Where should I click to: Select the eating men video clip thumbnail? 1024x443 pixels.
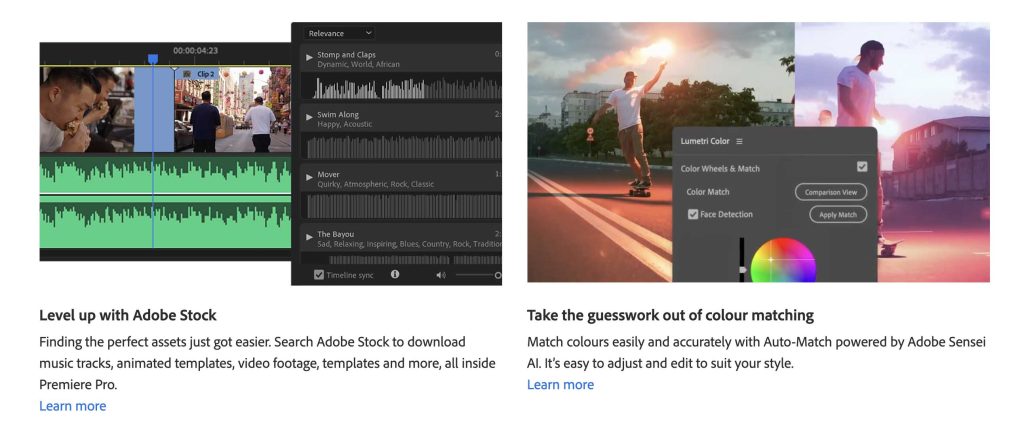(x=87, y=109)
